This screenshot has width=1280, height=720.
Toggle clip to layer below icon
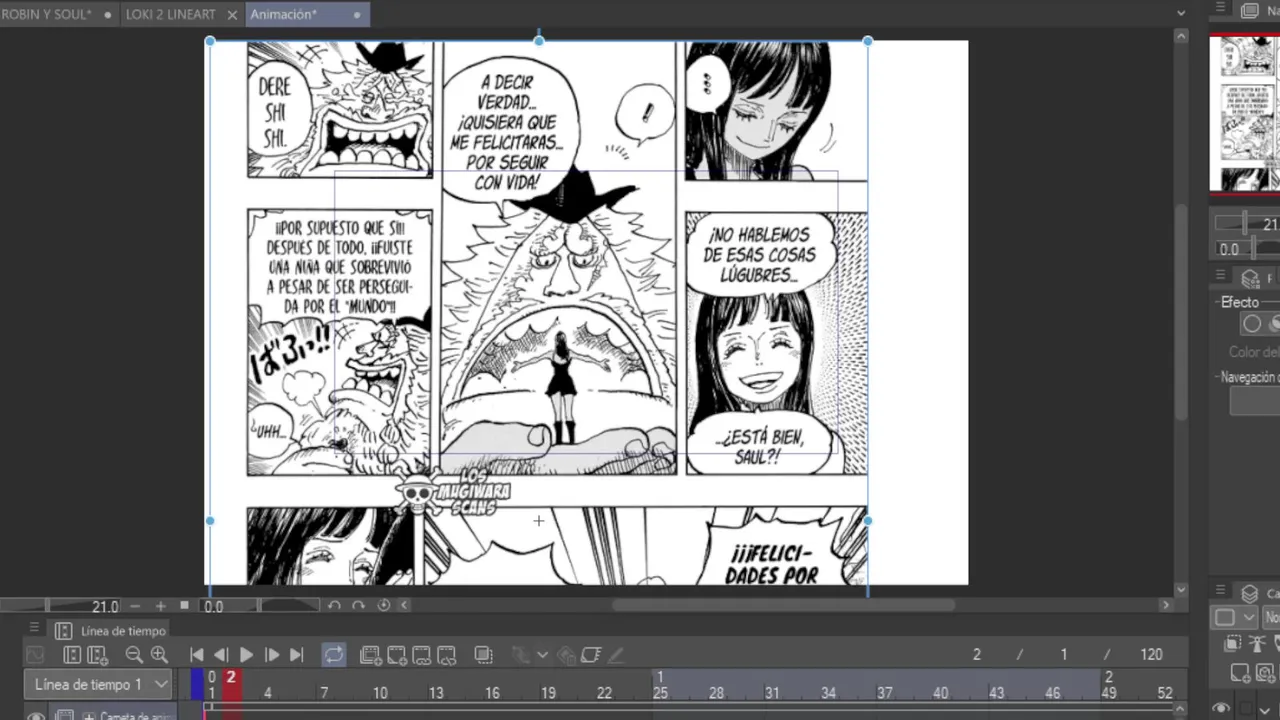tap(1234, 643)
